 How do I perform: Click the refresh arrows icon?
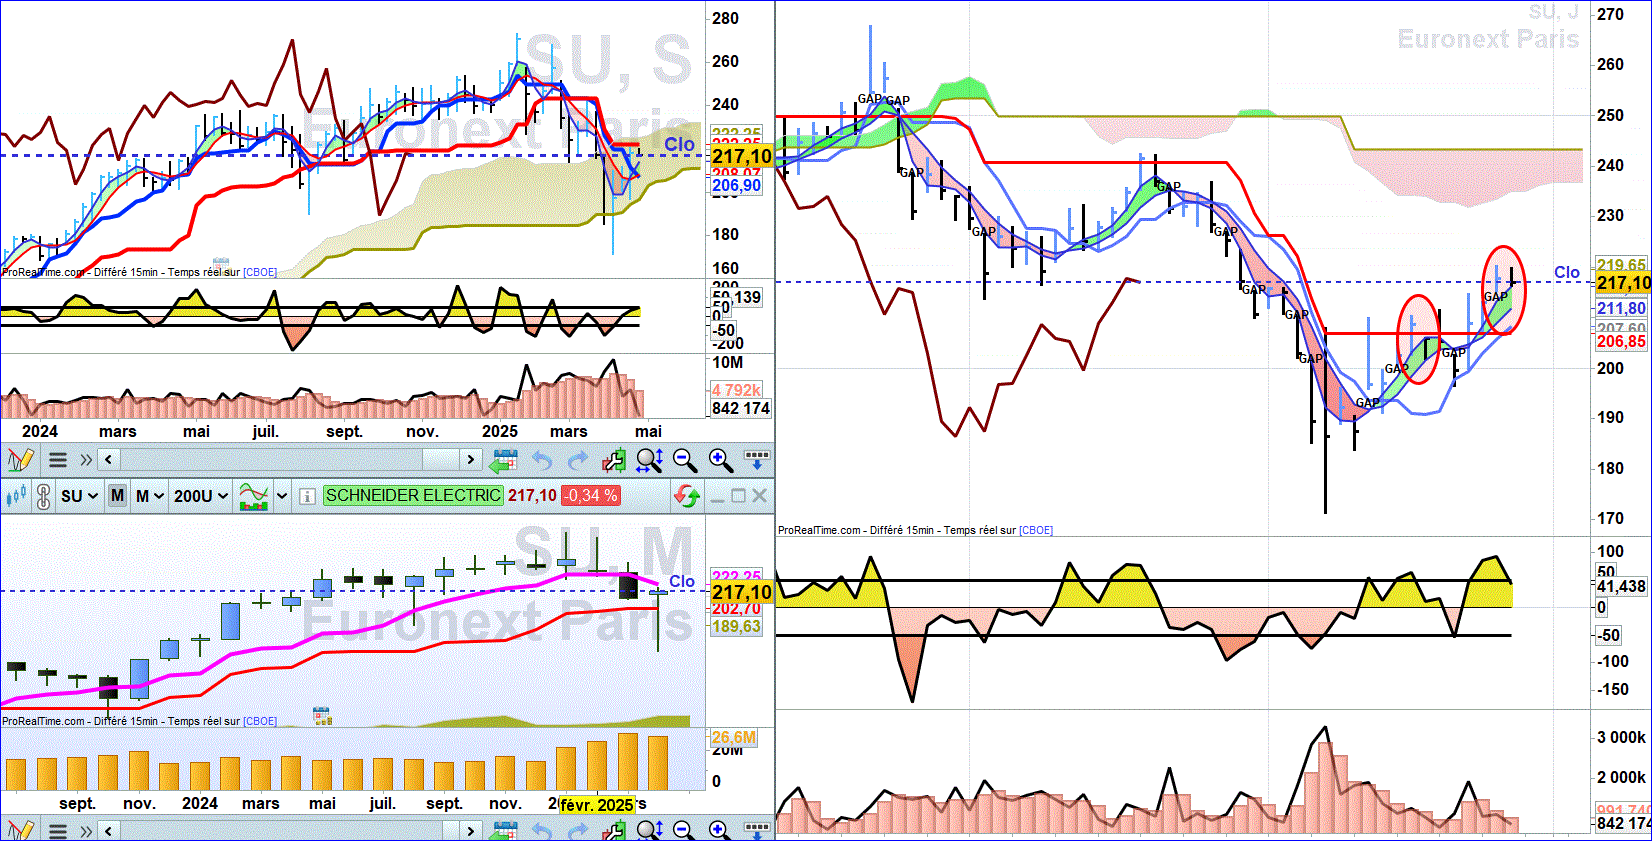click(x=687, y=496)
